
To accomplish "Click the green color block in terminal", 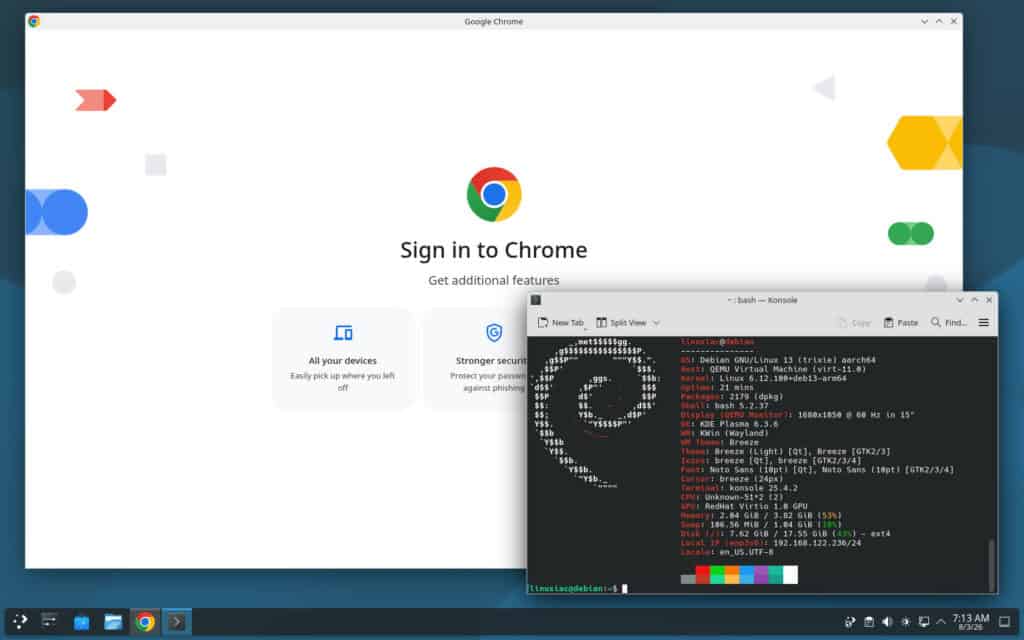I will pyautogui.click(x=717, y=575).
